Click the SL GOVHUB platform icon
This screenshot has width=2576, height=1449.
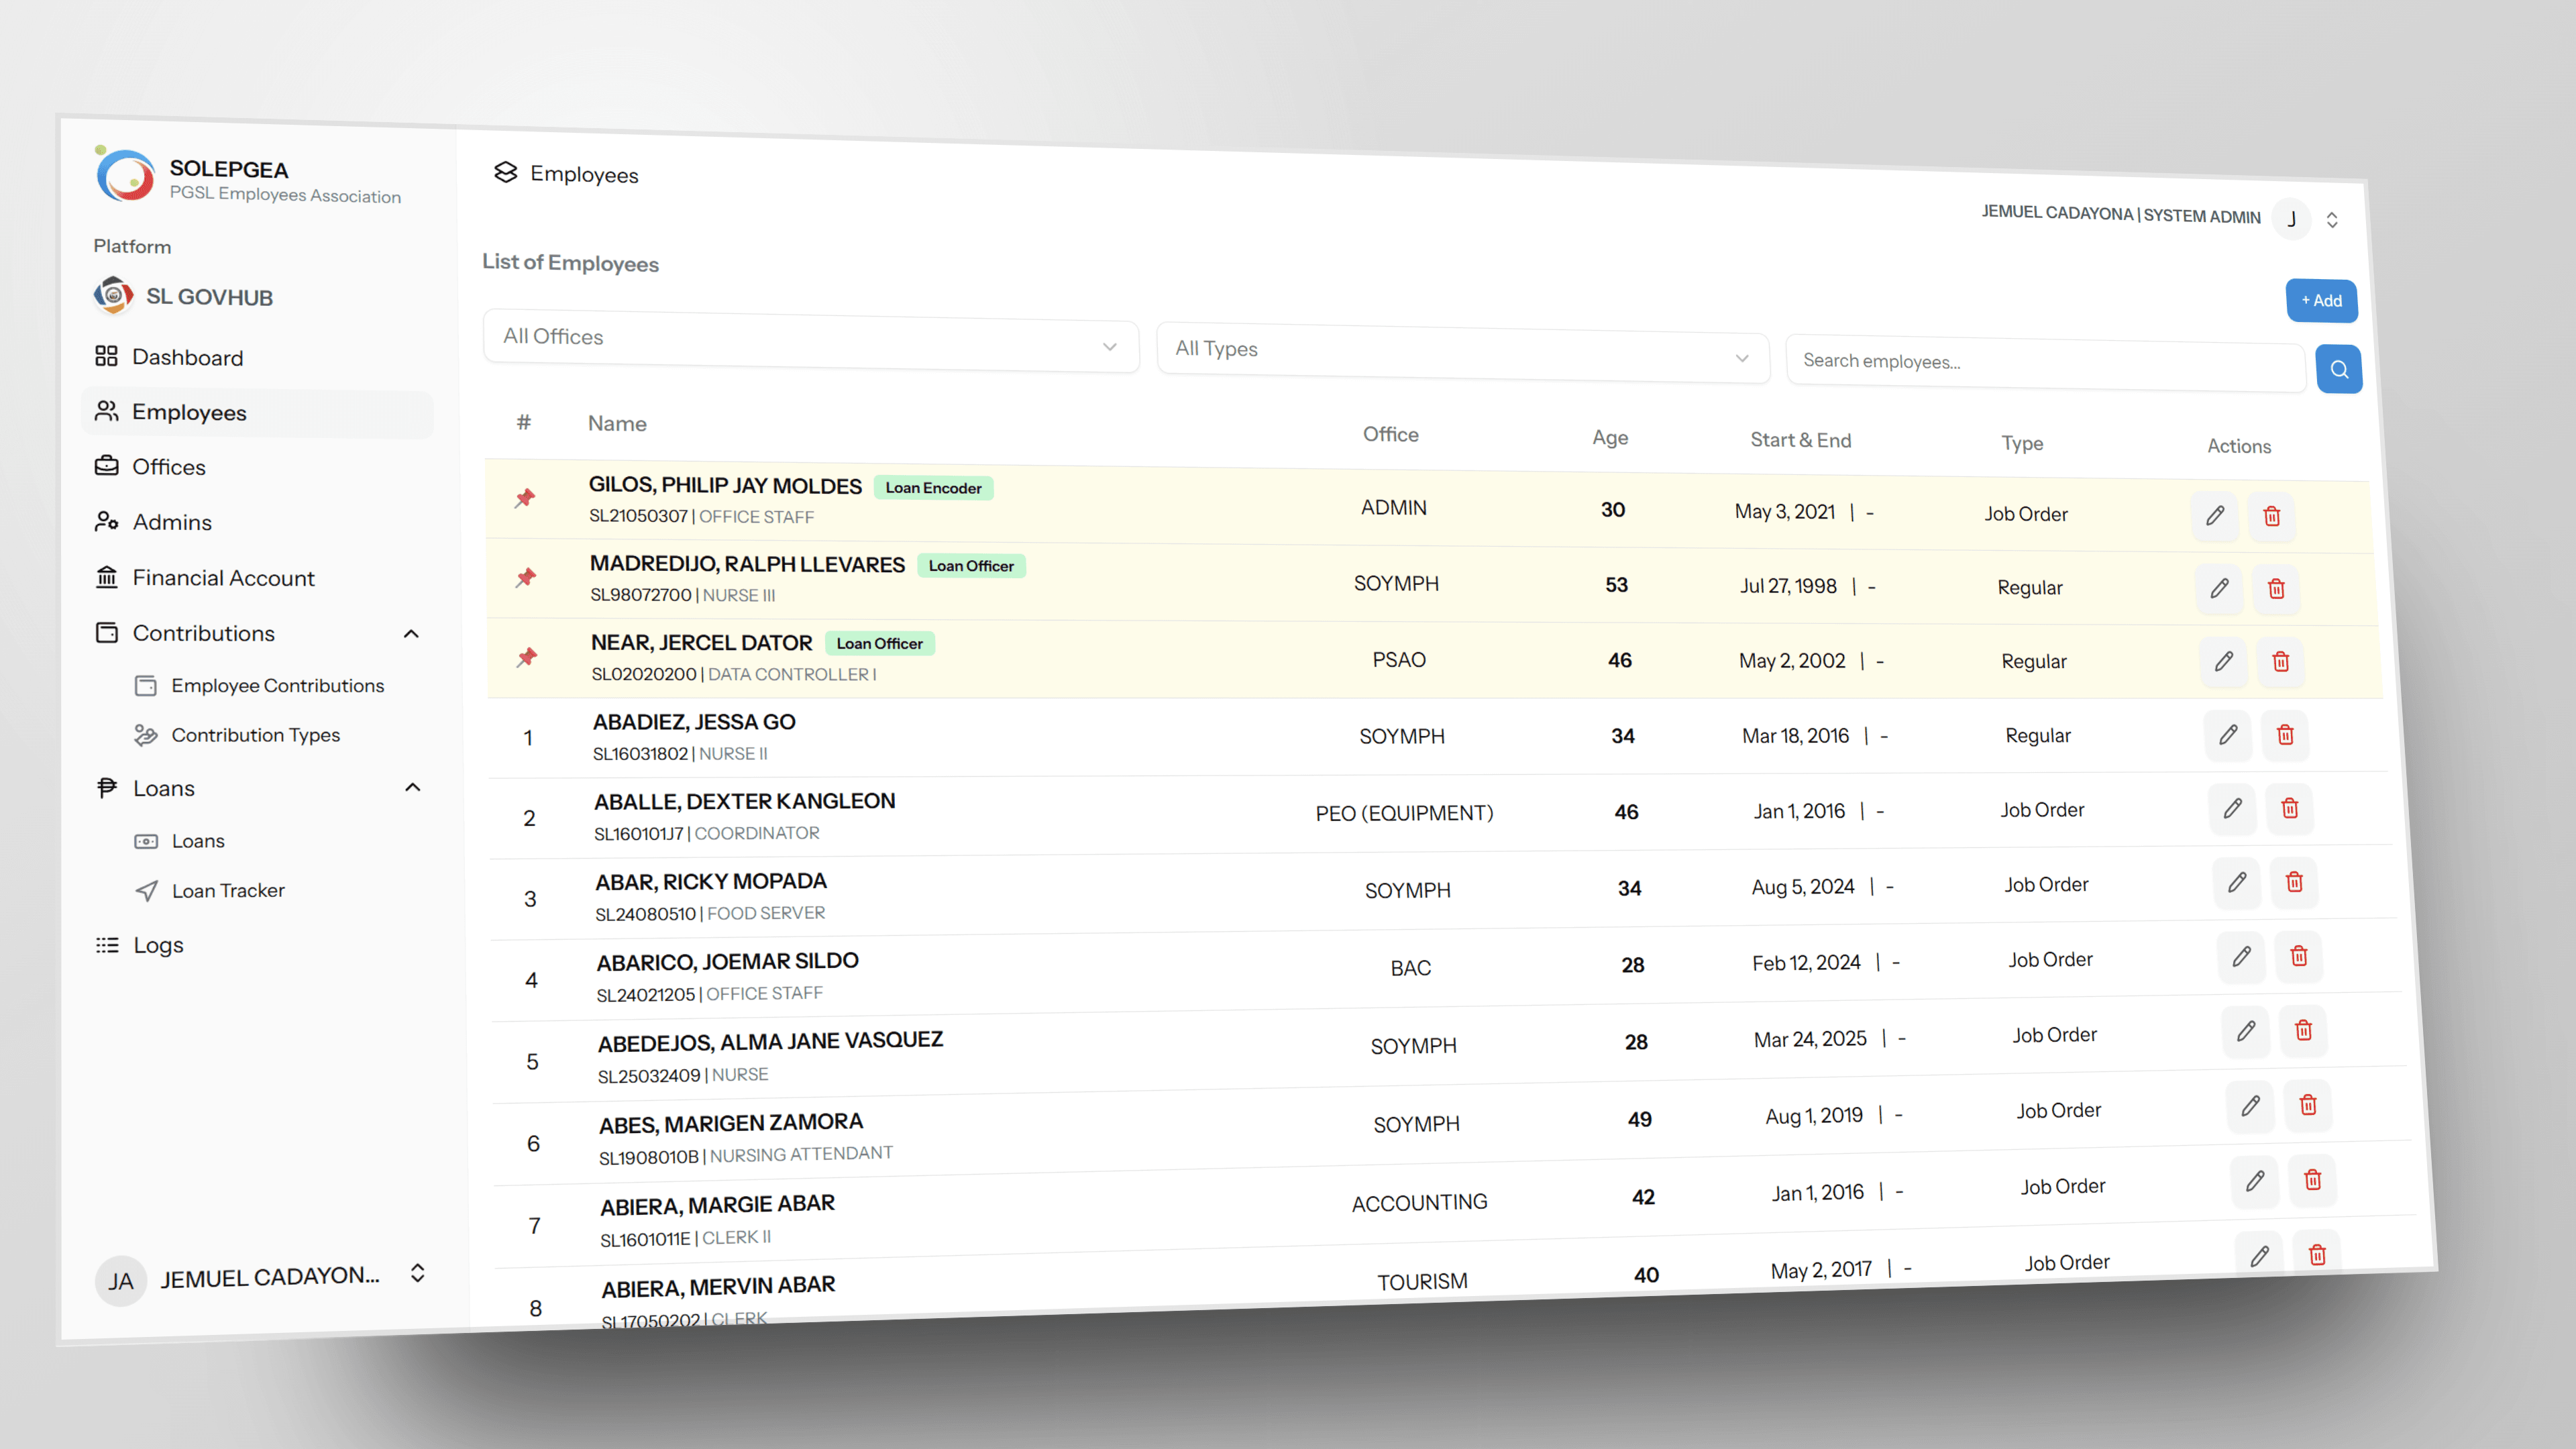click(113, 295)
